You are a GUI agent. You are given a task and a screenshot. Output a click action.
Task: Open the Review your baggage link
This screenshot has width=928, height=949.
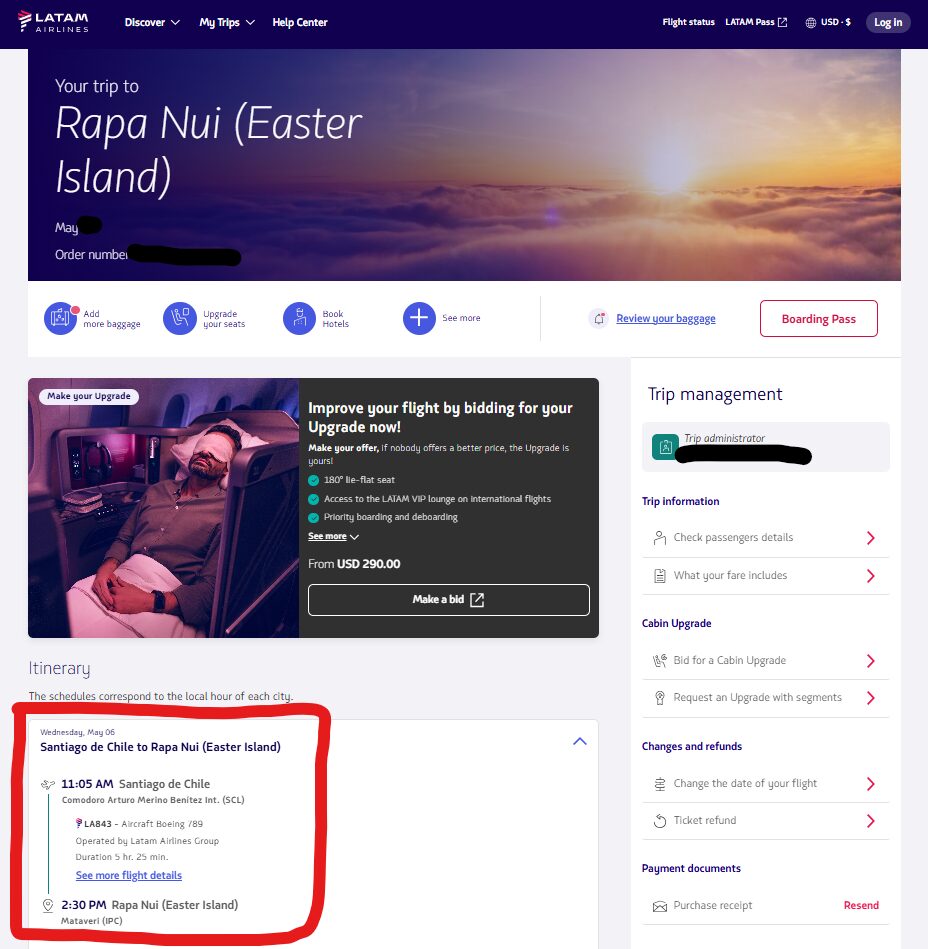pyautogui.click(x=666, y=318)
